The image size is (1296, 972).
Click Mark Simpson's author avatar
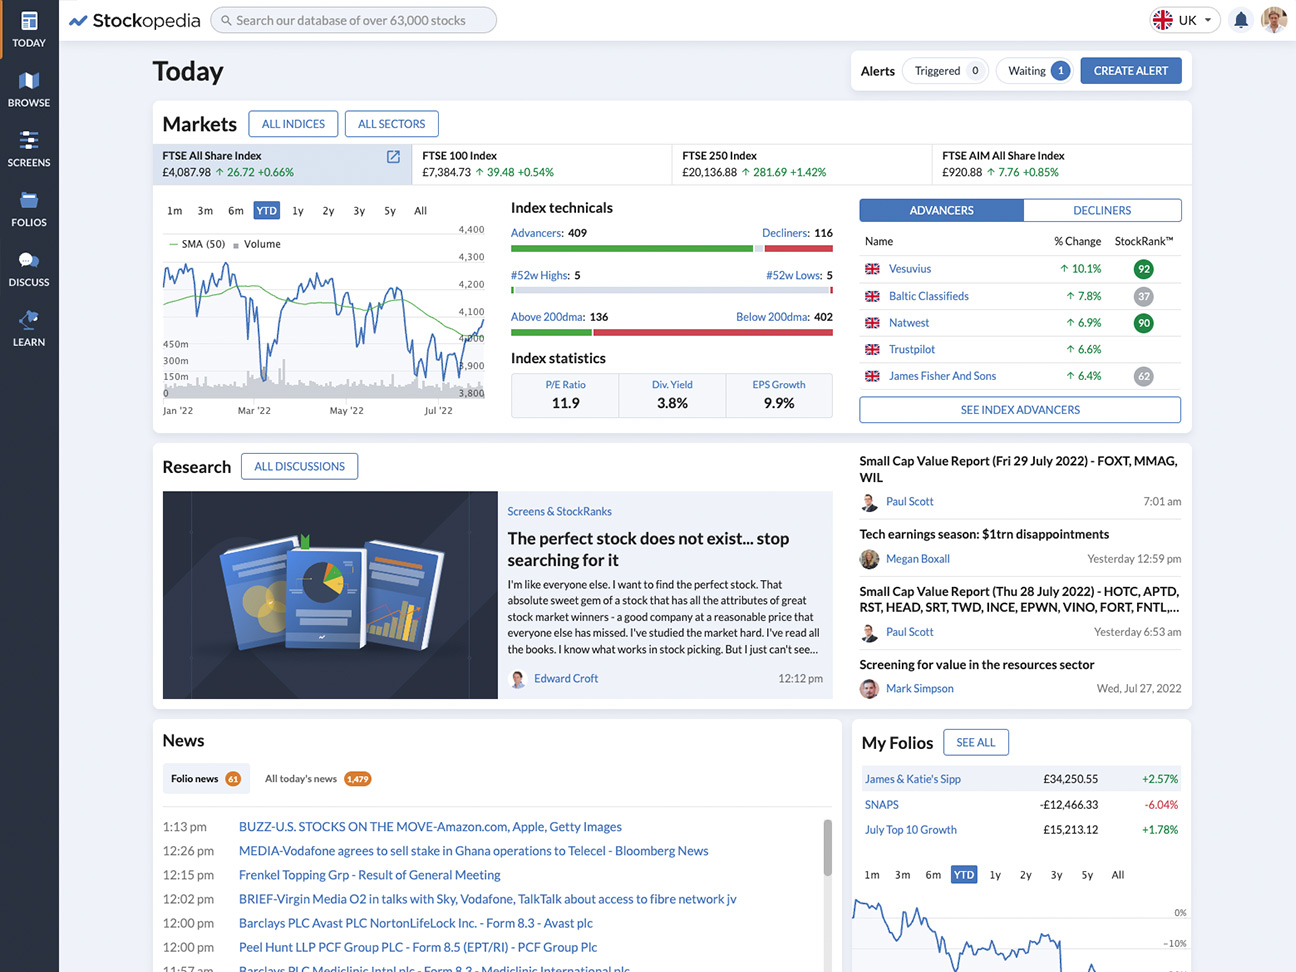pyautogui.click(x=869, y=689)
